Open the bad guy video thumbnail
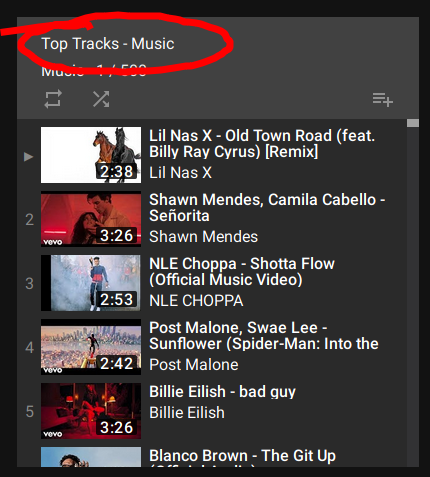The image size is (430, 477). [91, 411]
